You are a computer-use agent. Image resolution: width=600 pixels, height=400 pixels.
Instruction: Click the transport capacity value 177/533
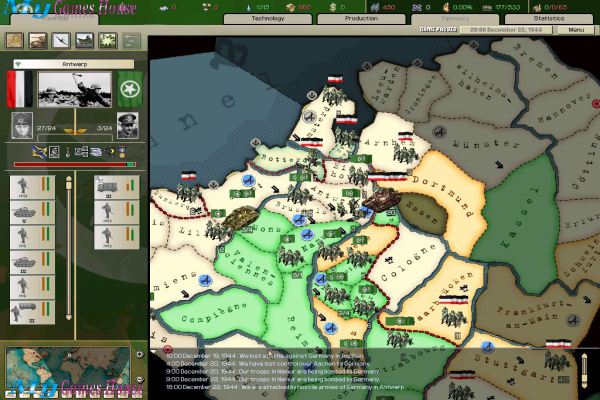[508, 7]
